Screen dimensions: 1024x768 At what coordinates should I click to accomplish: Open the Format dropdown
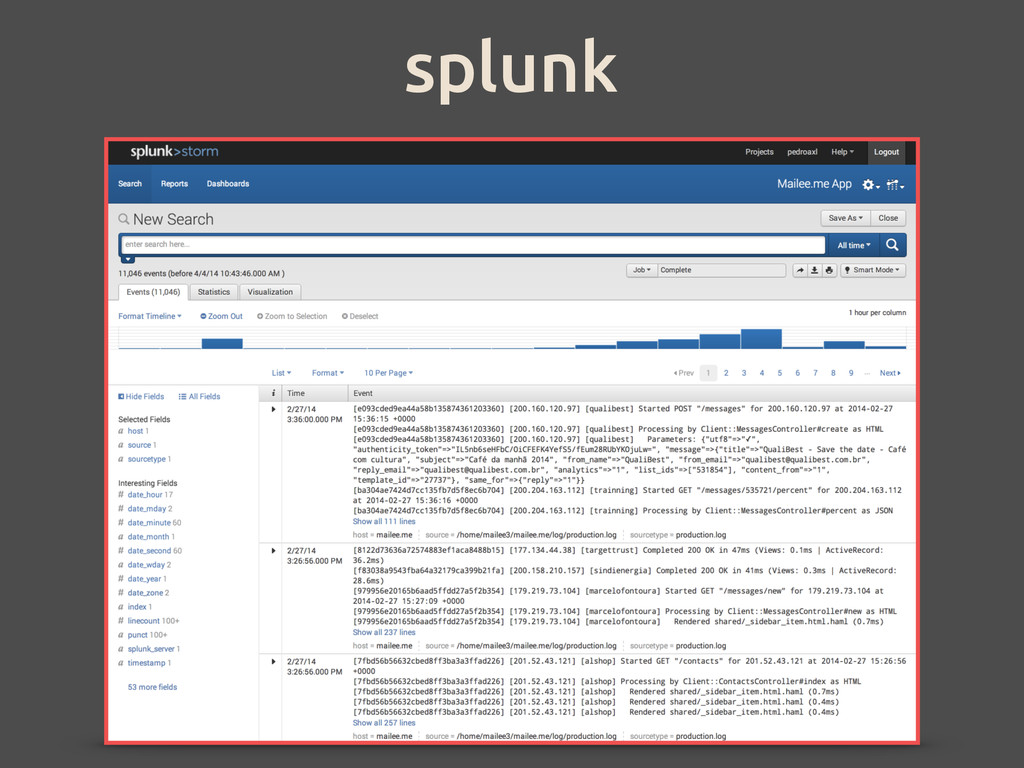pos(327,373)
